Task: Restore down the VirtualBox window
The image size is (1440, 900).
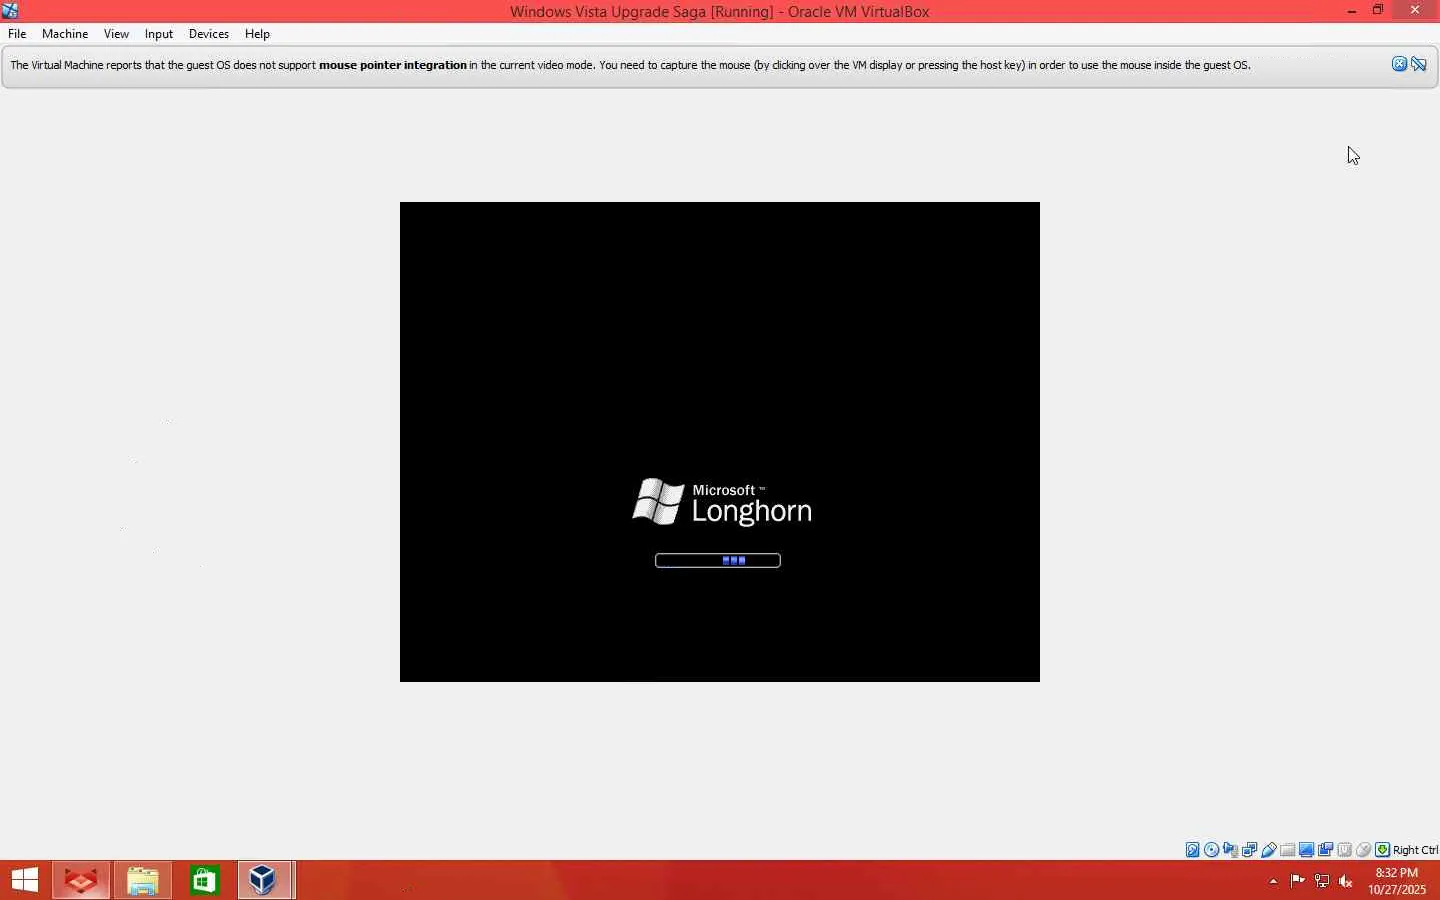Action: click(1378, 11)
